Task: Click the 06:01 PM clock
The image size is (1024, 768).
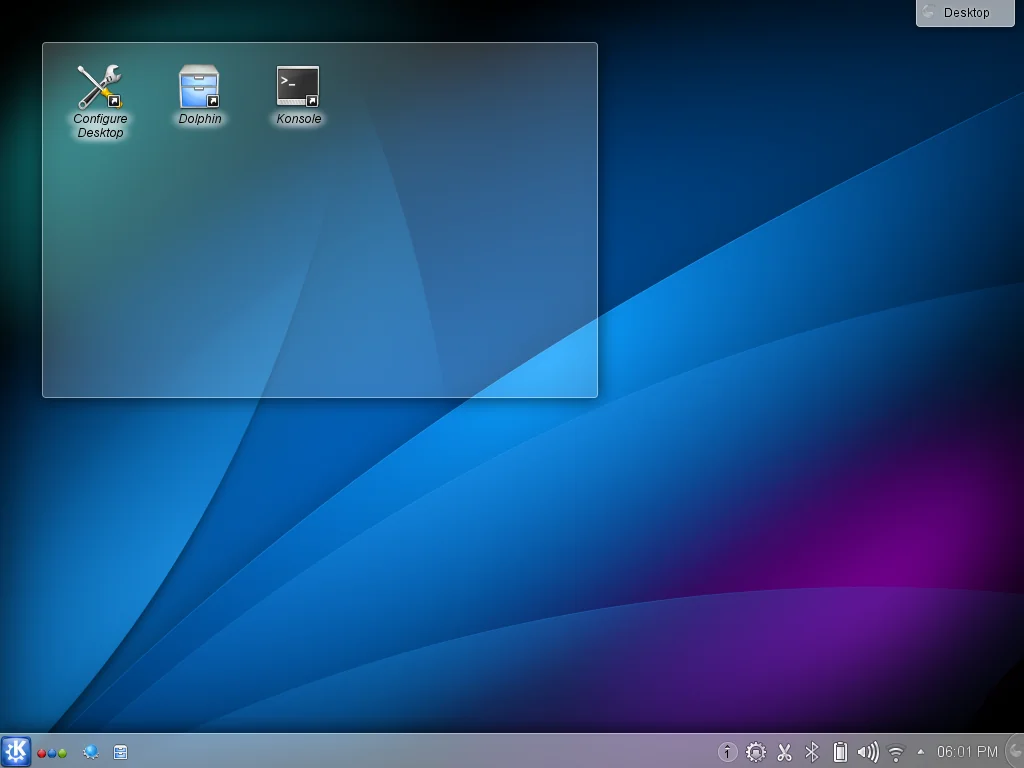Action: point(967,752)
